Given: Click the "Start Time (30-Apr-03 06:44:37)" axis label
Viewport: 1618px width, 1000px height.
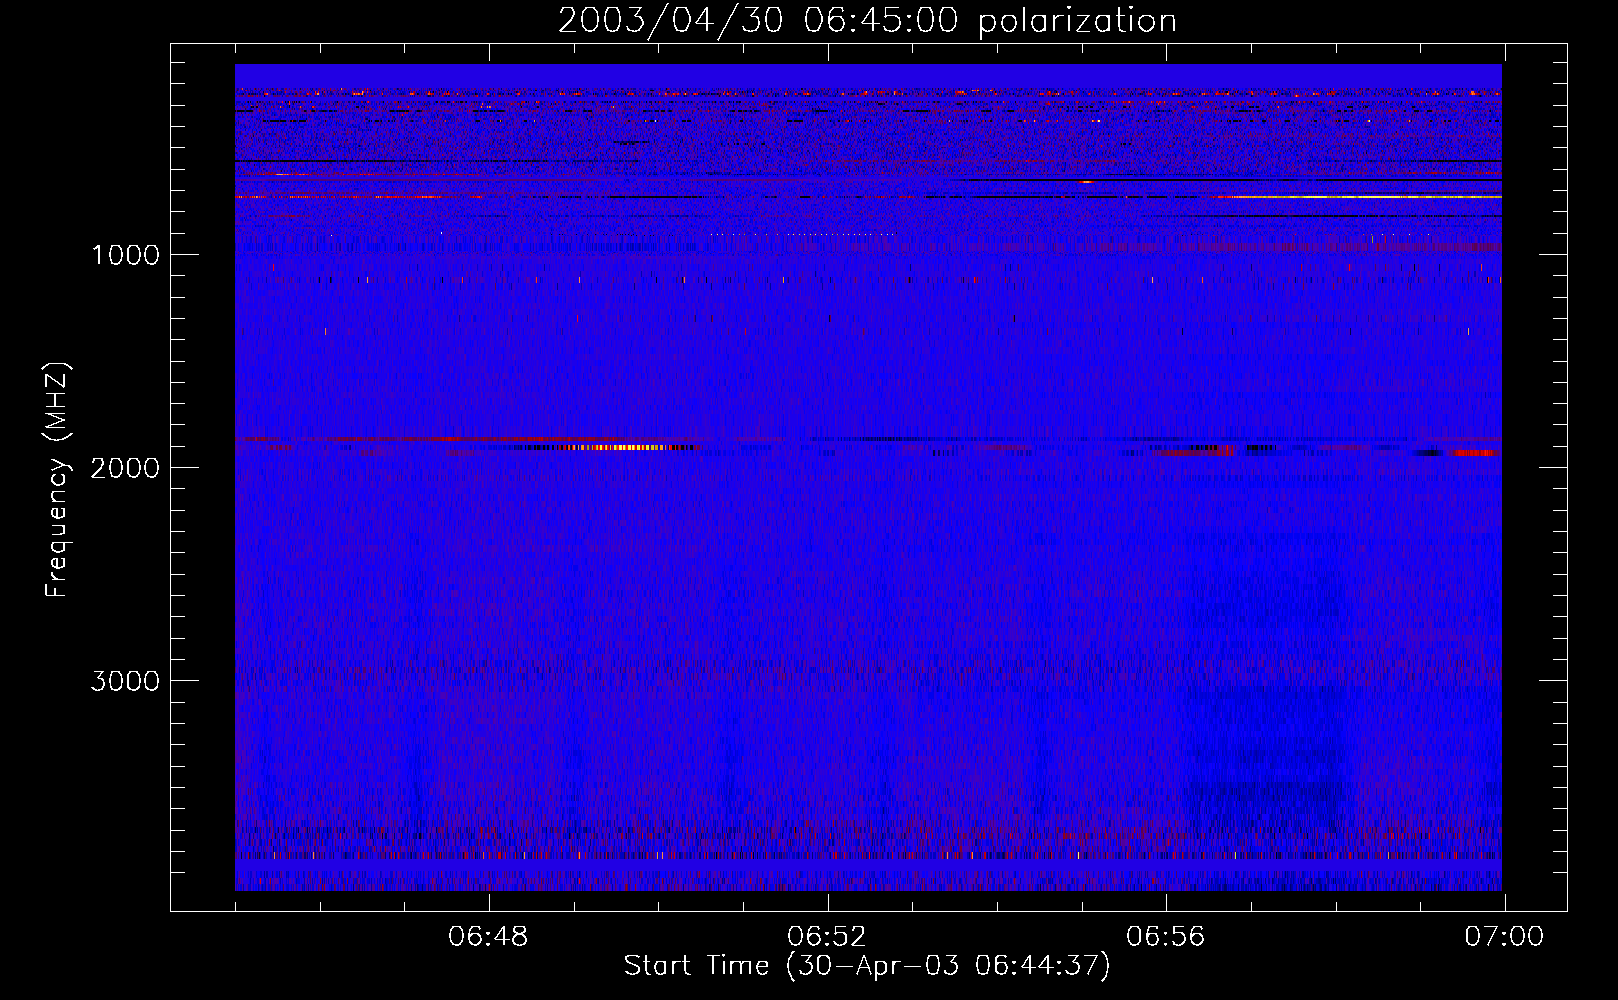Looking at the screenshot, I should point(867,966).
